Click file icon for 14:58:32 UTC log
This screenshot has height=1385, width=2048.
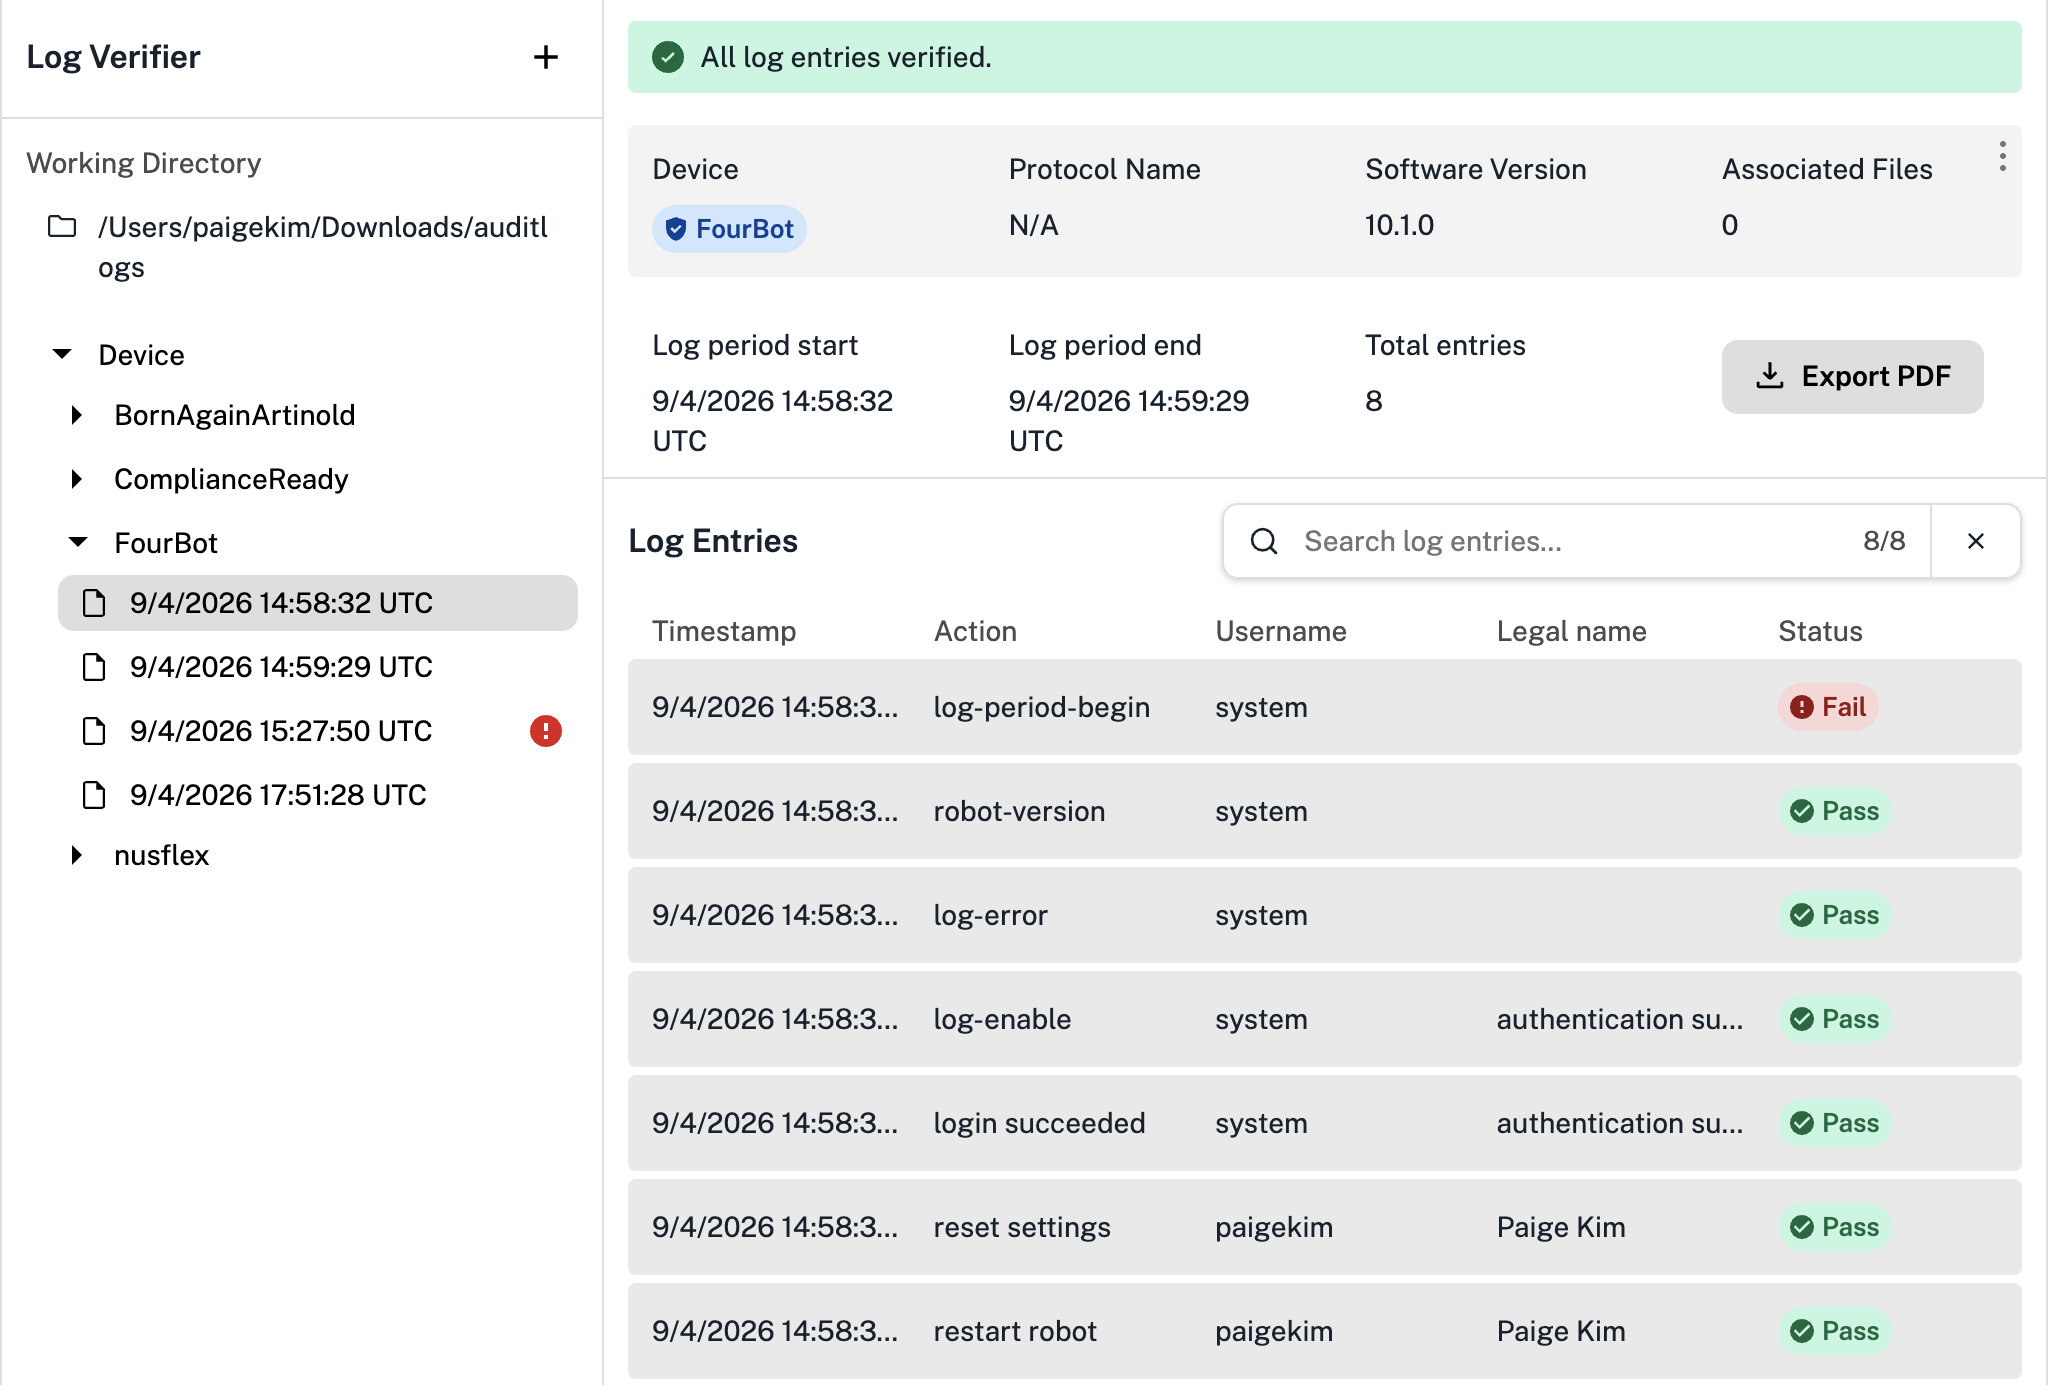[94, 603]
